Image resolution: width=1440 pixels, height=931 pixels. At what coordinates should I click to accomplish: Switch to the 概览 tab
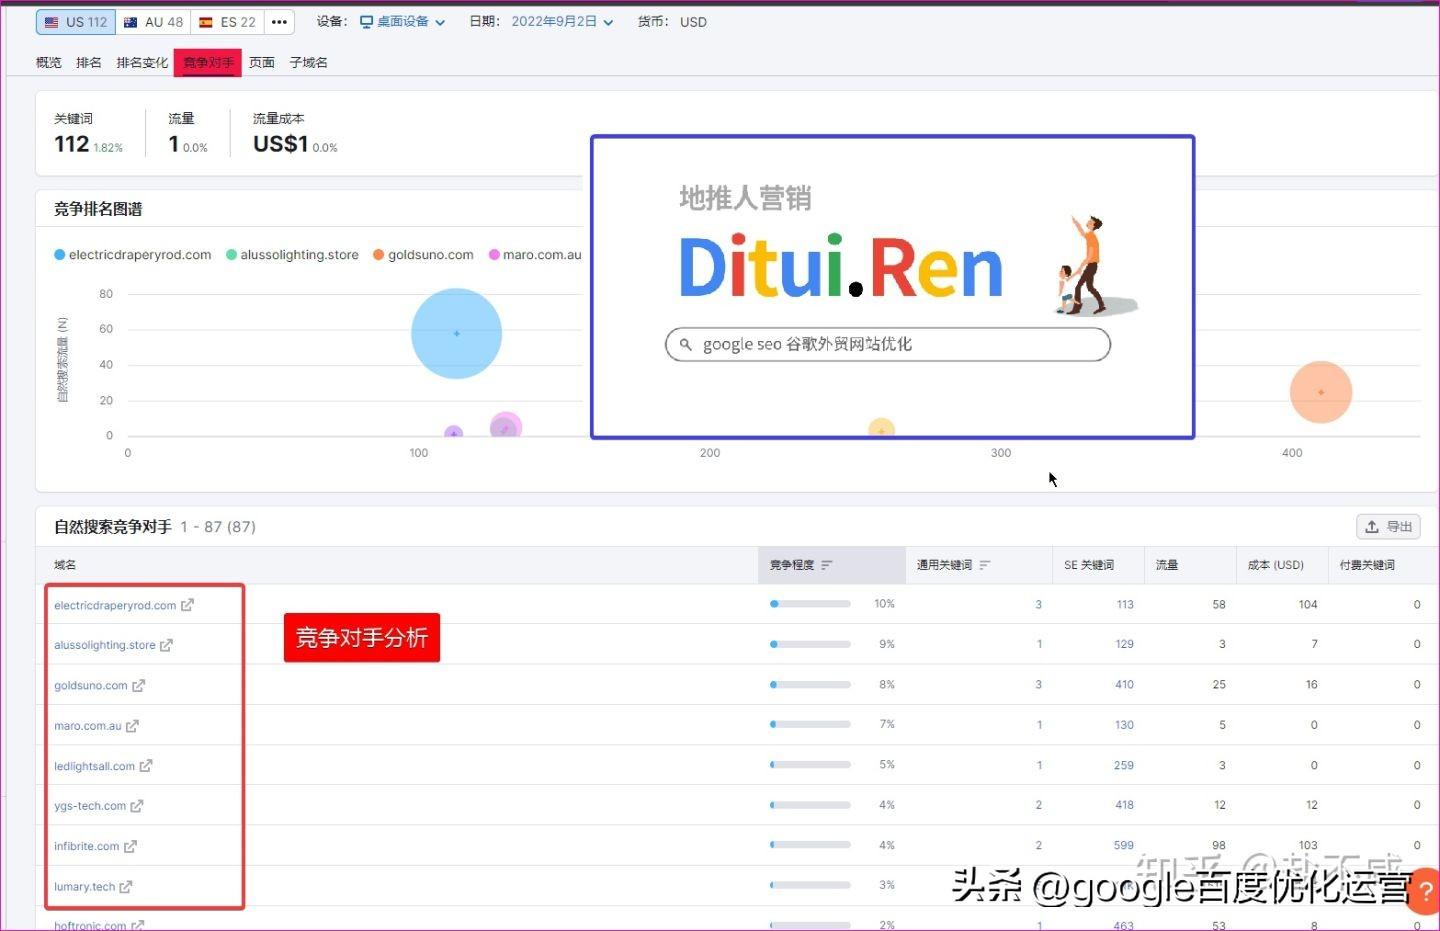coord(49,62)
